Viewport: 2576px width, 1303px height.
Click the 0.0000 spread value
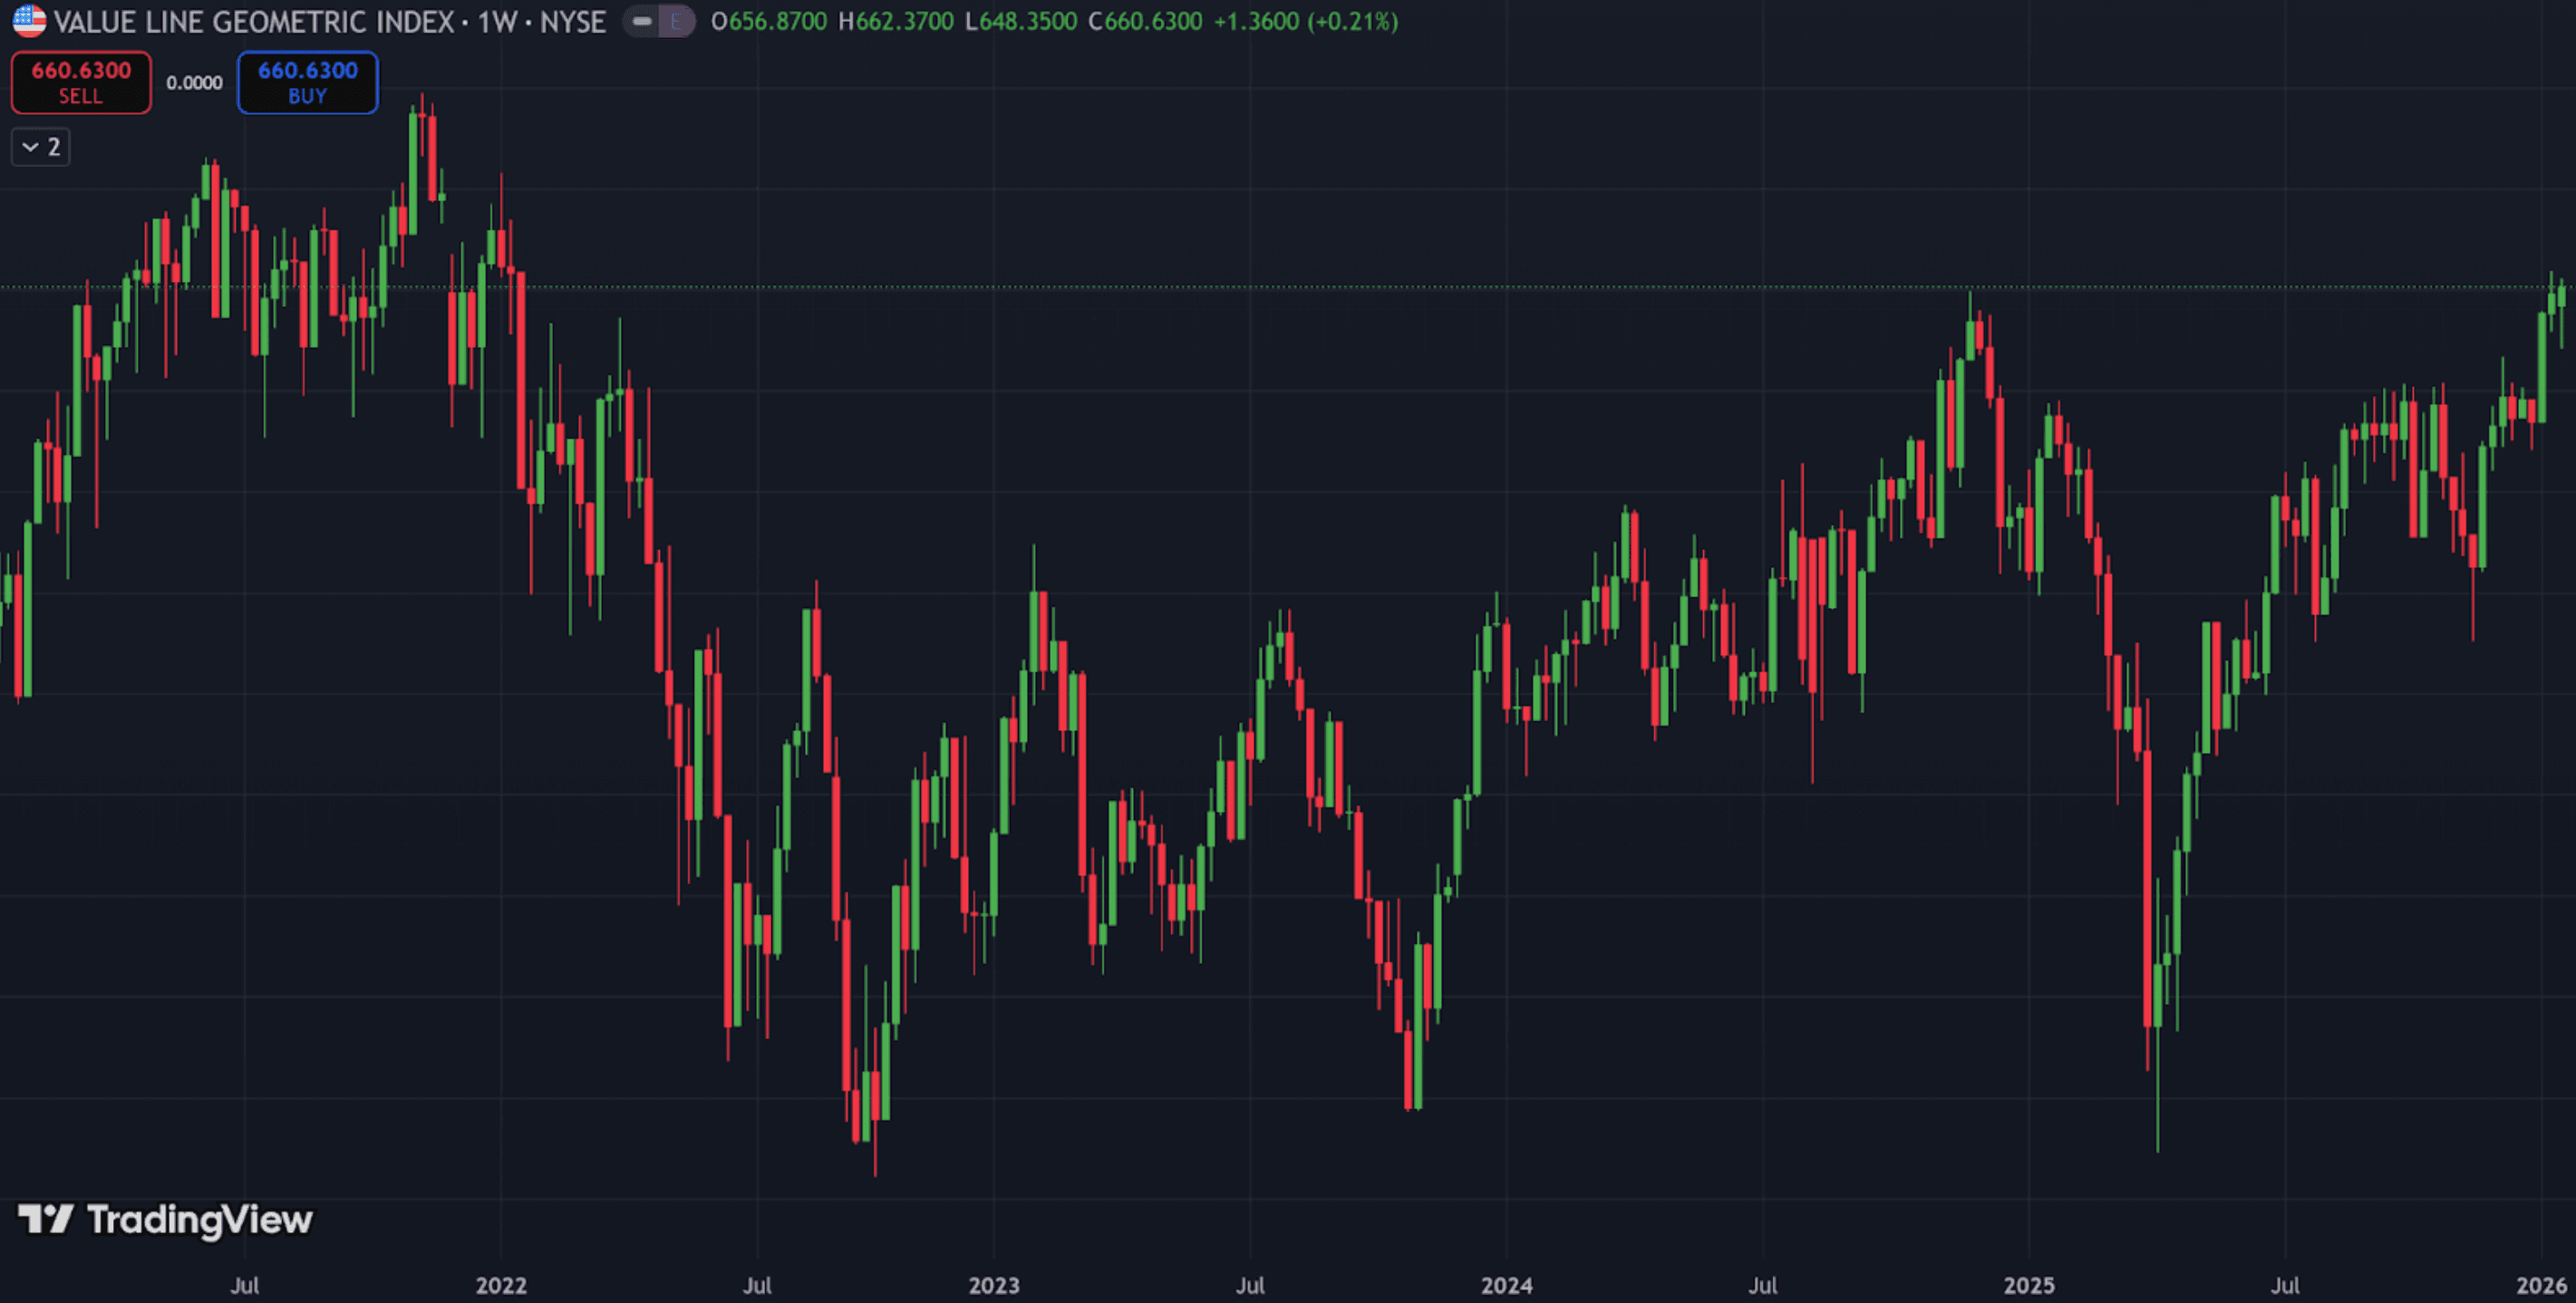tap(194, 83)
